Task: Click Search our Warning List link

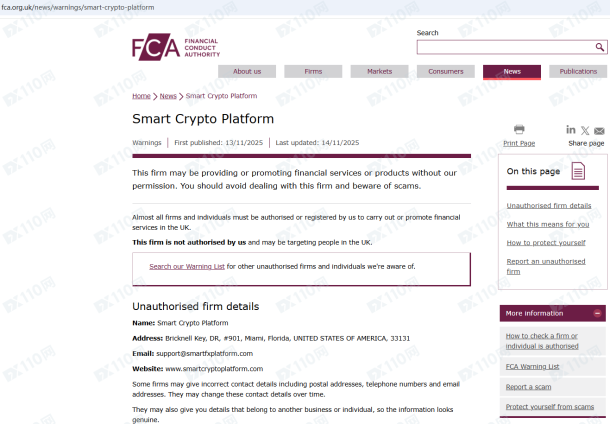Action: [x=186, y=266]
